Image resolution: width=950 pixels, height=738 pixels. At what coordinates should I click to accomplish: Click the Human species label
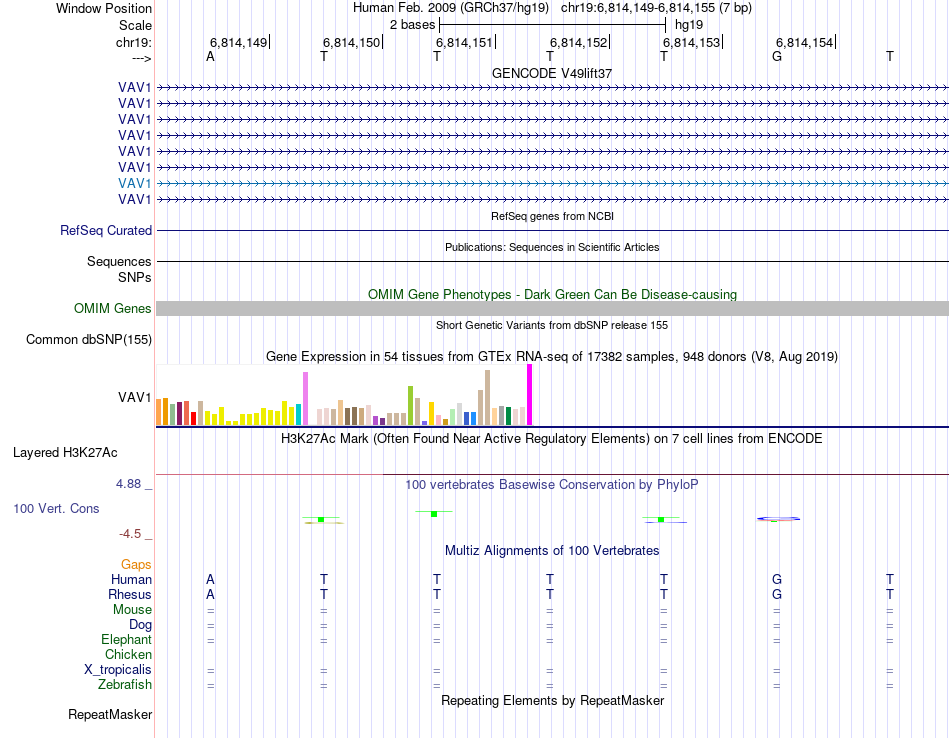(x=131, y=579)
